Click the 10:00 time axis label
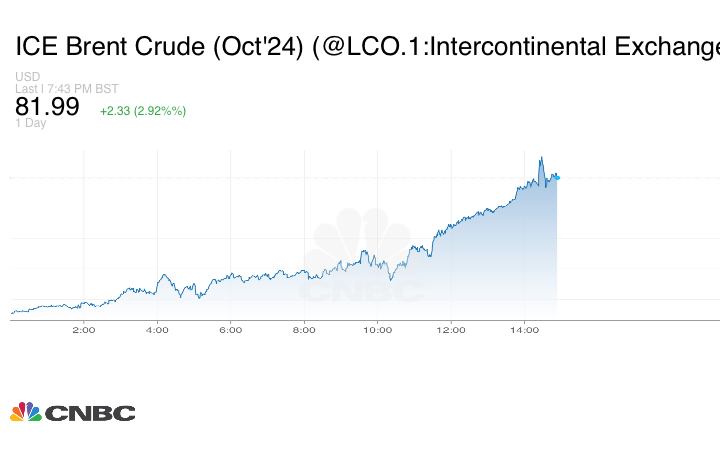Image resolution: width=720 pixels, height=450 pixels. (377, 329)
